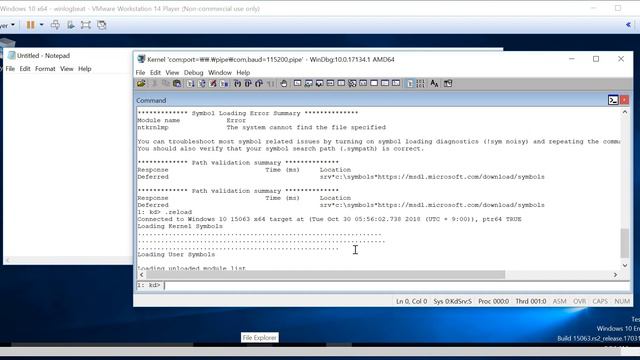640x360 pixels.
Task: Click the Font (A) toolbar icon
Action: pyautogui.click(x=434, y=84)
